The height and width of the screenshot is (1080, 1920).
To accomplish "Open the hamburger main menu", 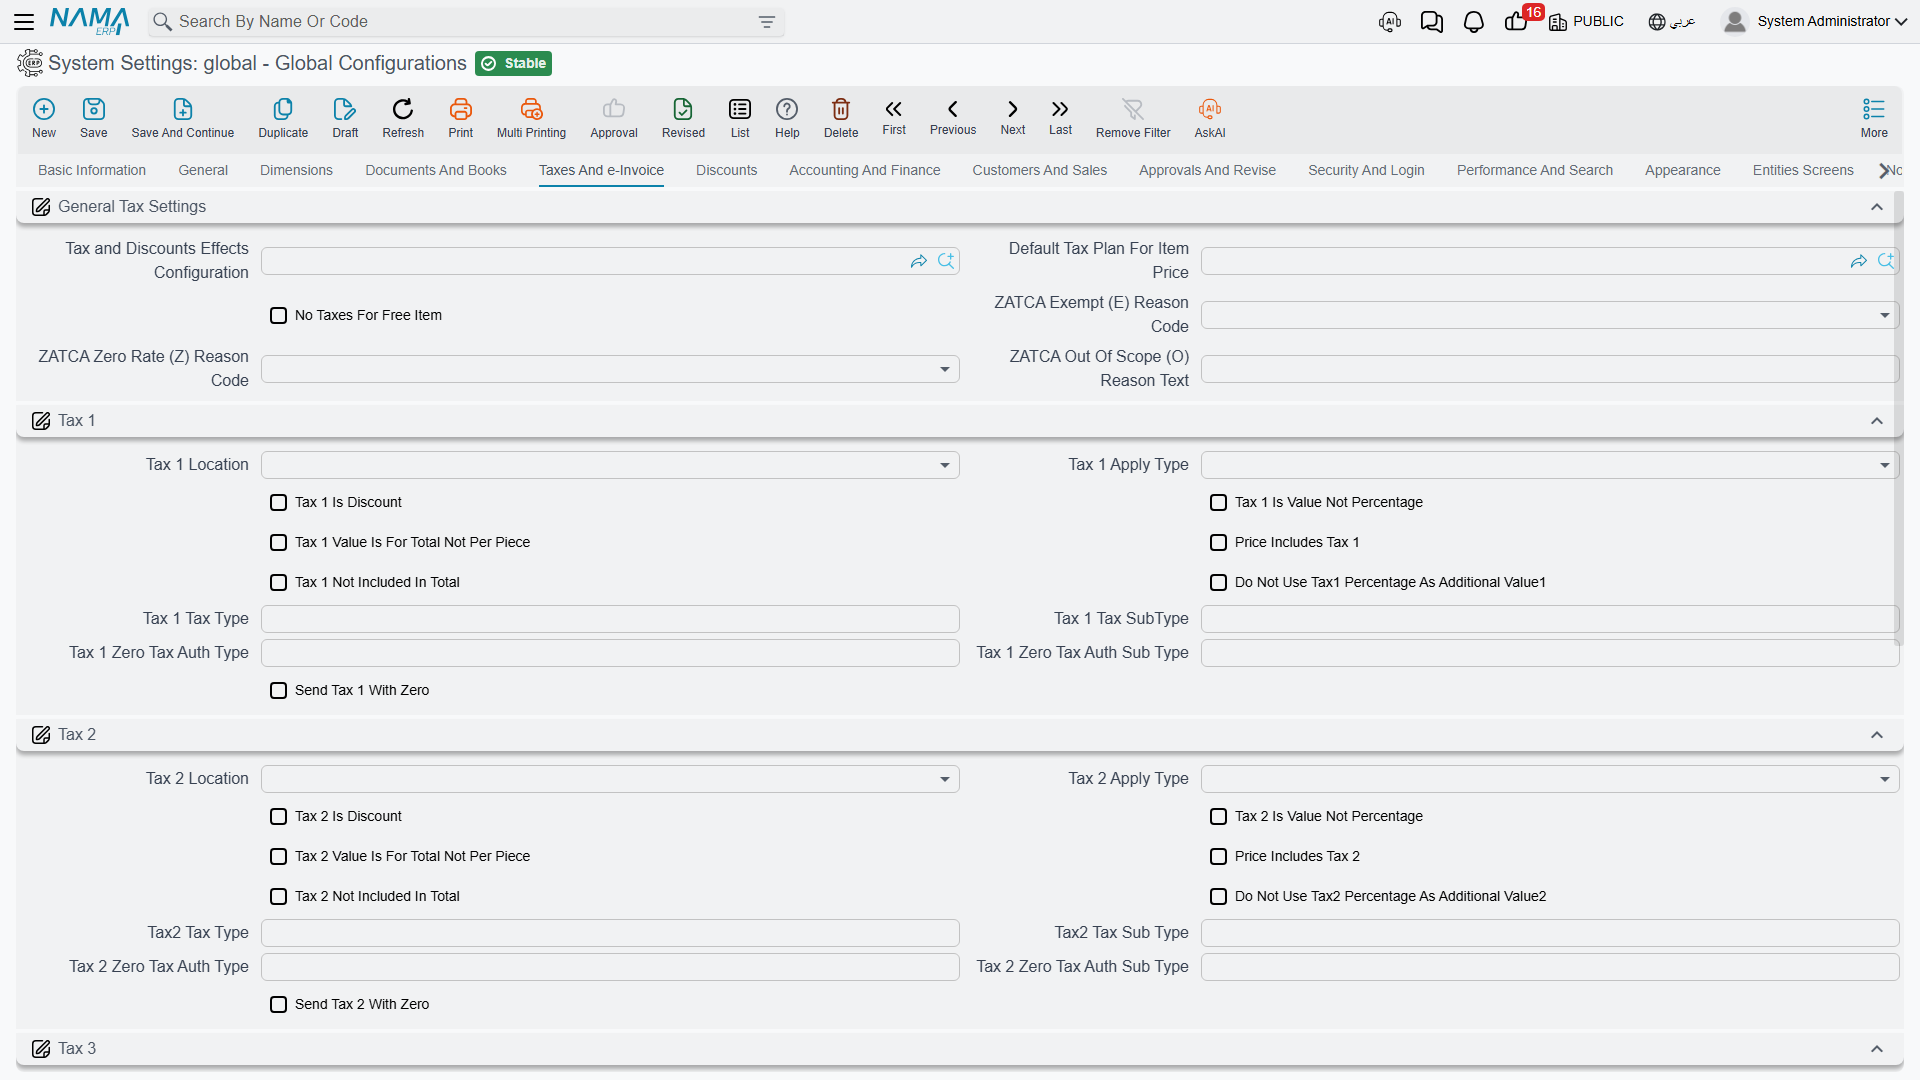I will pyautogui.click(x=24, y=21).
